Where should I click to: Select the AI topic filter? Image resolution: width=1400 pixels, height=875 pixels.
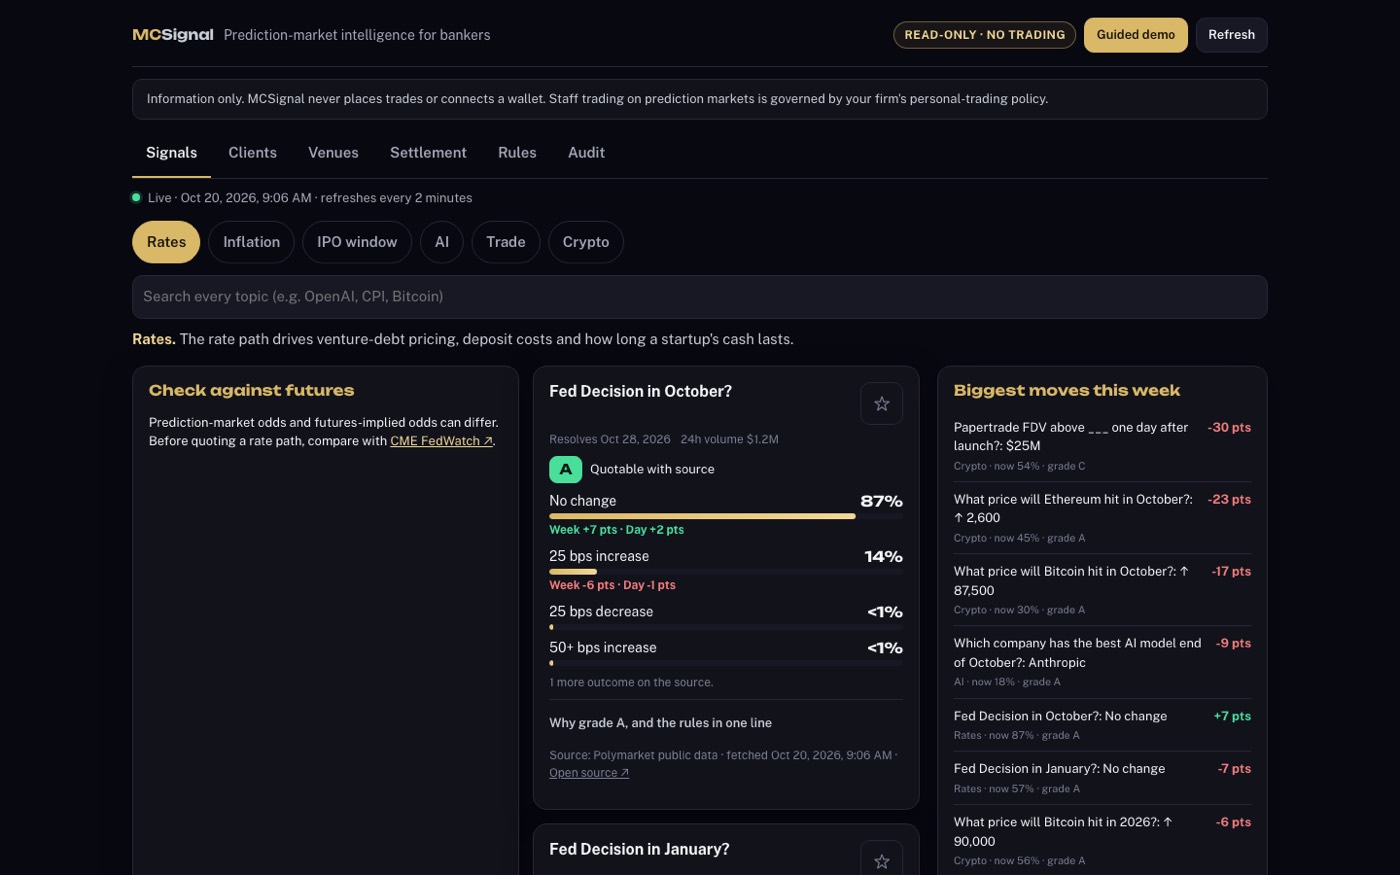click(442, 242)
